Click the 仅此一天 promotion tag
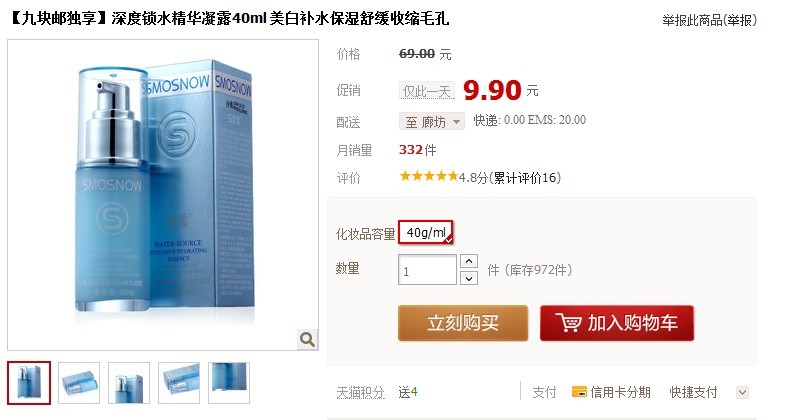Screen dimensions: 791x420 (x=427, y=91)
